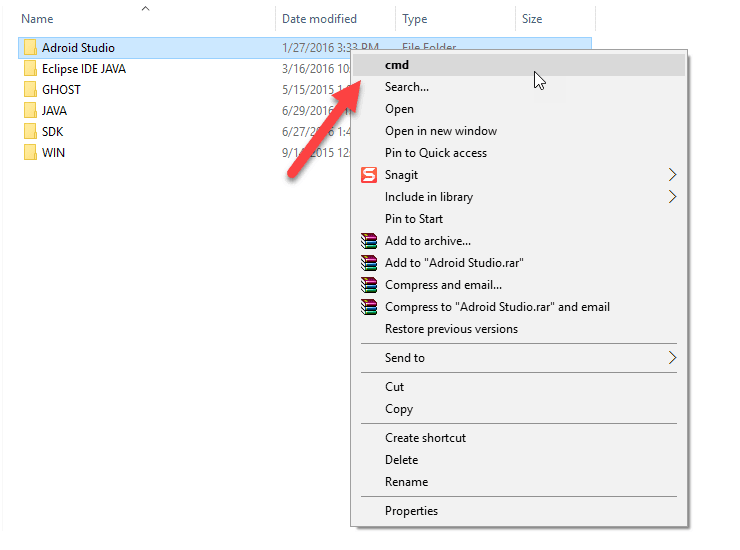The image size is (740, 550).
Task: Select the SDK folder name
Action: pos(52,132)
